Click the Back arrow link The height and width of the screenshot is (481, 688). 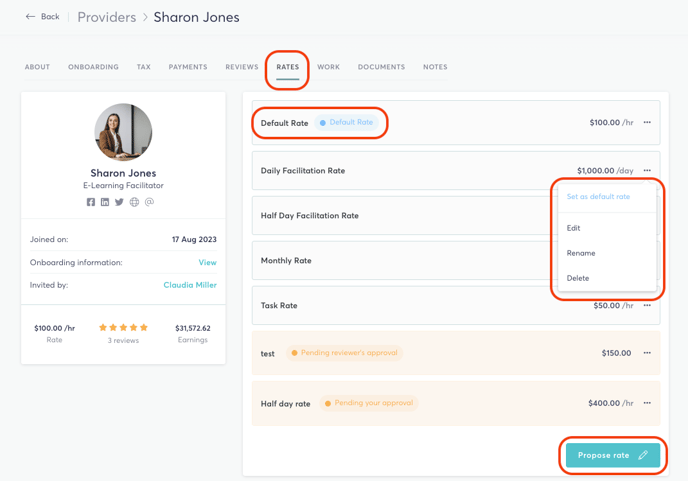coord(43,17)
